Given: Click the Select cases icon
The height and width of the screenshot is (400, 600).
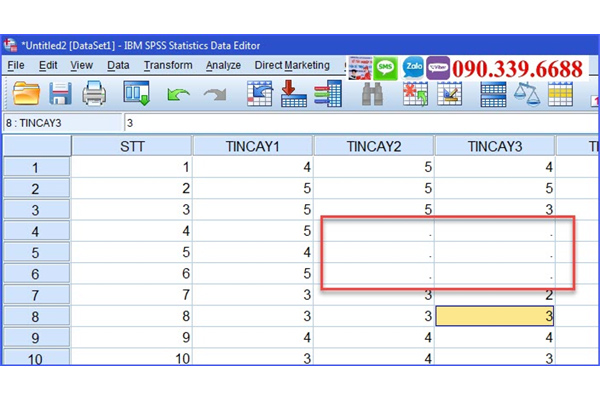Looking at the screenshot, I should 560,94.
